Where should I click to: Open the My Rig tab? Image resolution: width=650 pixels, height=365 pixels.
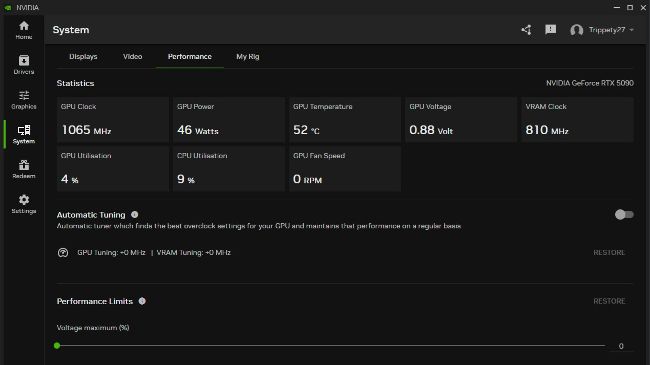(x=248, y=57)
